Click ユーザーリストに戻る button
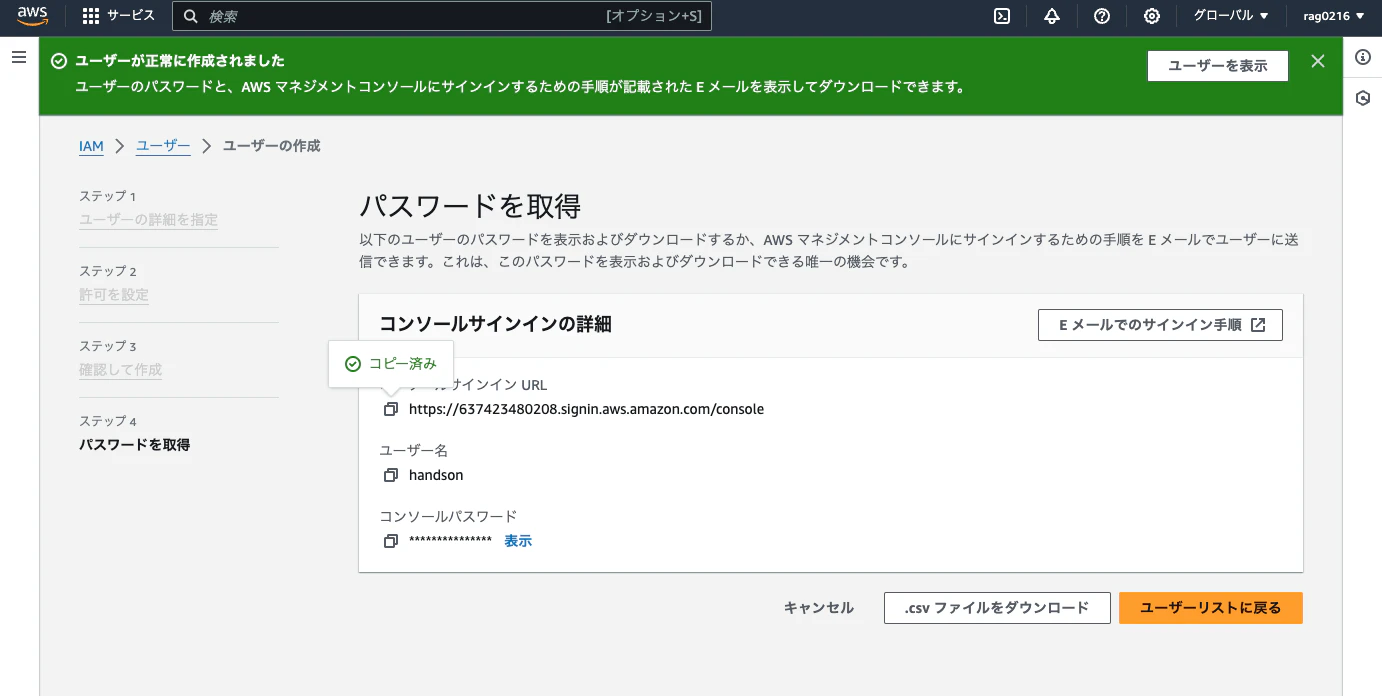The width and height of the screenshot is (1382, 696). pos(1211,608)
